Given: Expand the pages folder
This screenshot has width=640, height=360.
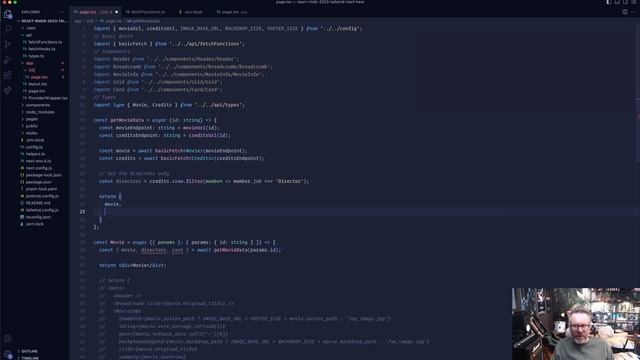Looking at the screenshot, I should (x=32, y=119).
